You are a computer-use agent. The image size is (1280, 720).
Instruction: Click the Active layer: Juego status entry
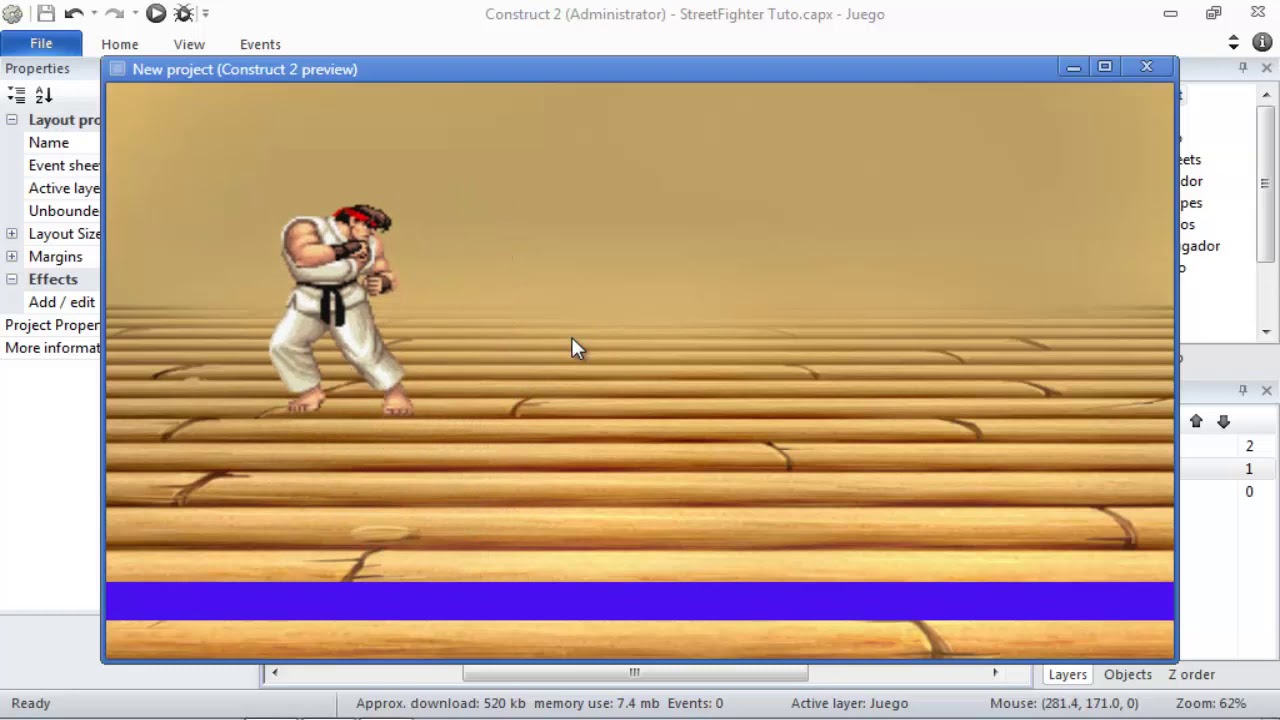click(x=849, y=704)
